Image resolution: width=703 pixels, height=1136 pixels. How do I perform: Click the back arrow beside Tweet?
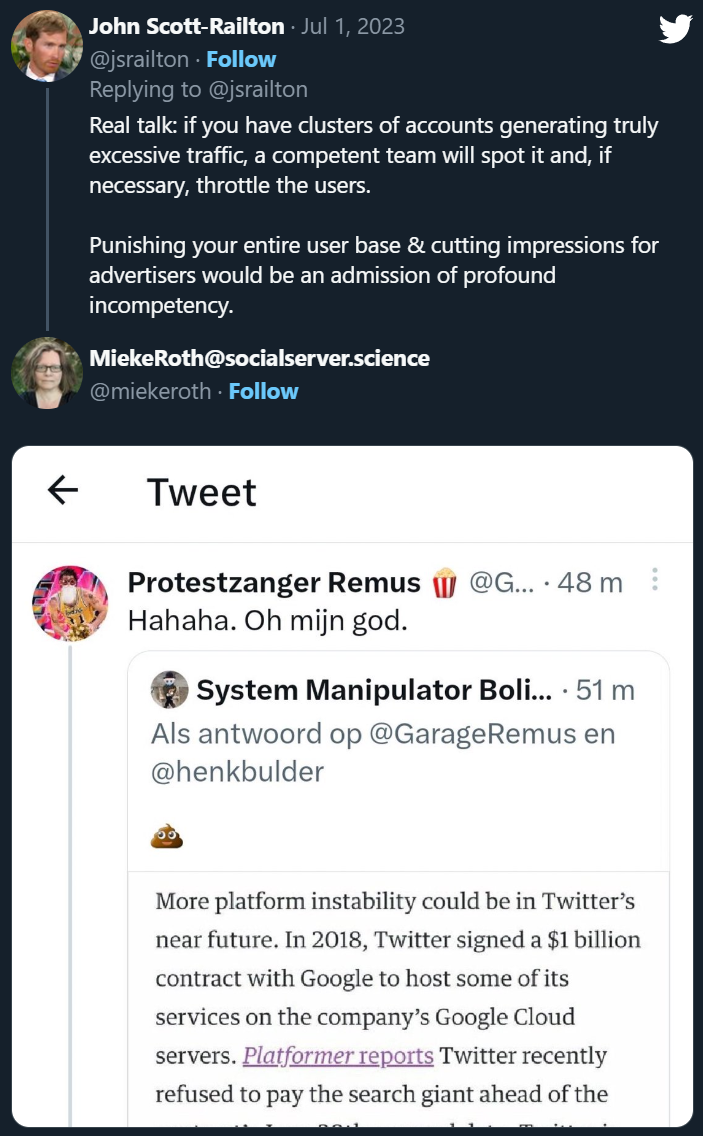point(63,490)
